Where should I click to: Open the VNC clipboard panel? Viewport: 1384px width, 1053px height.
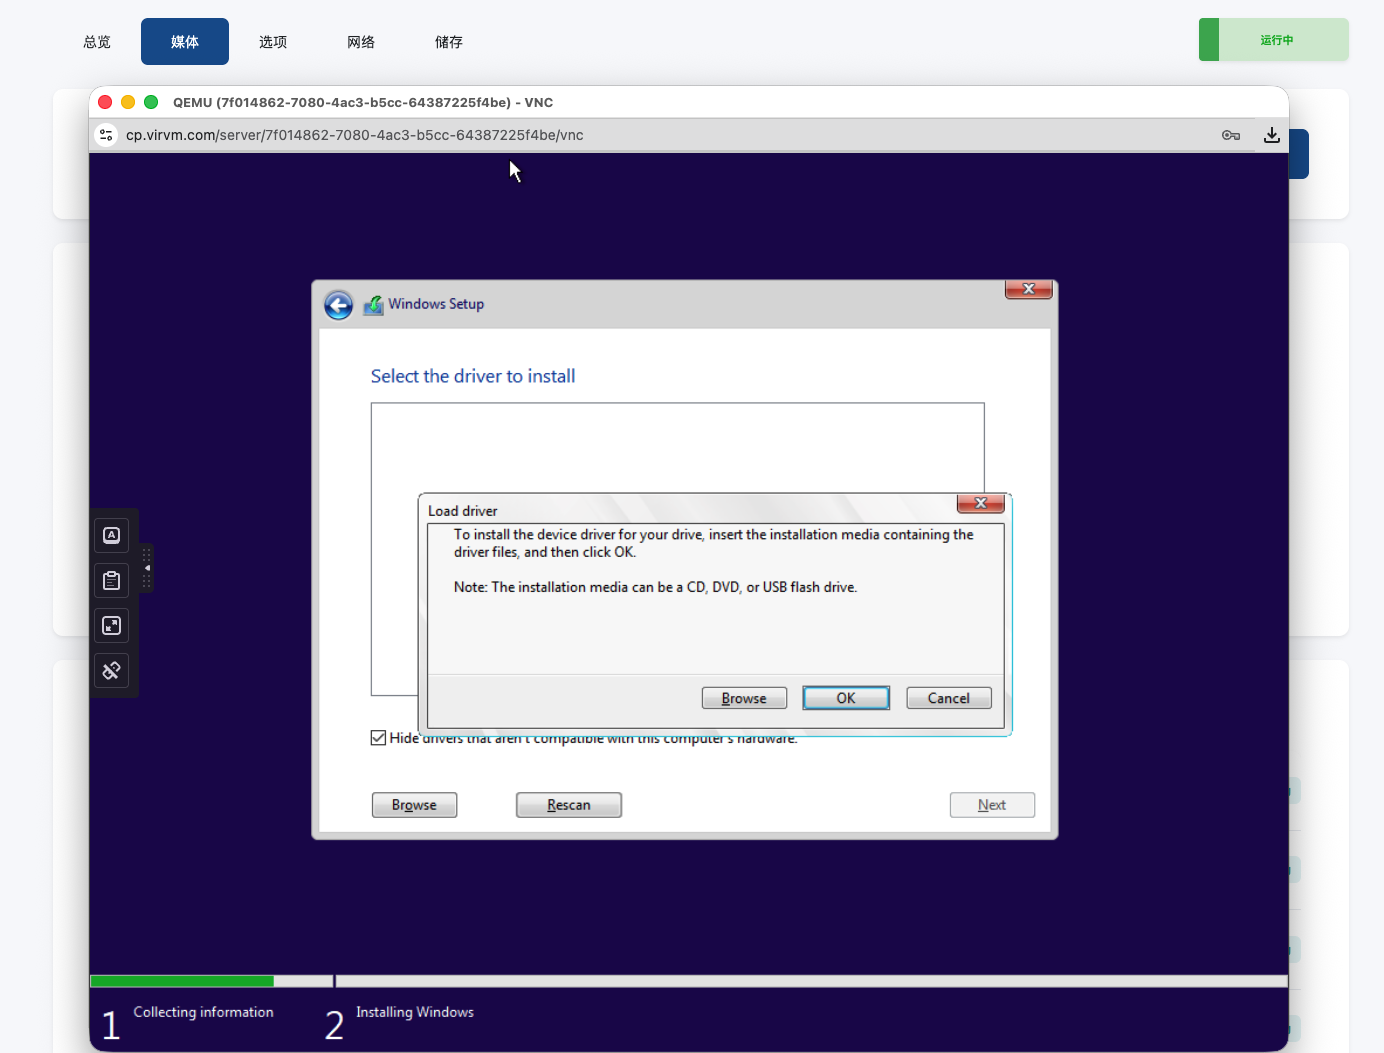[112, 581]
